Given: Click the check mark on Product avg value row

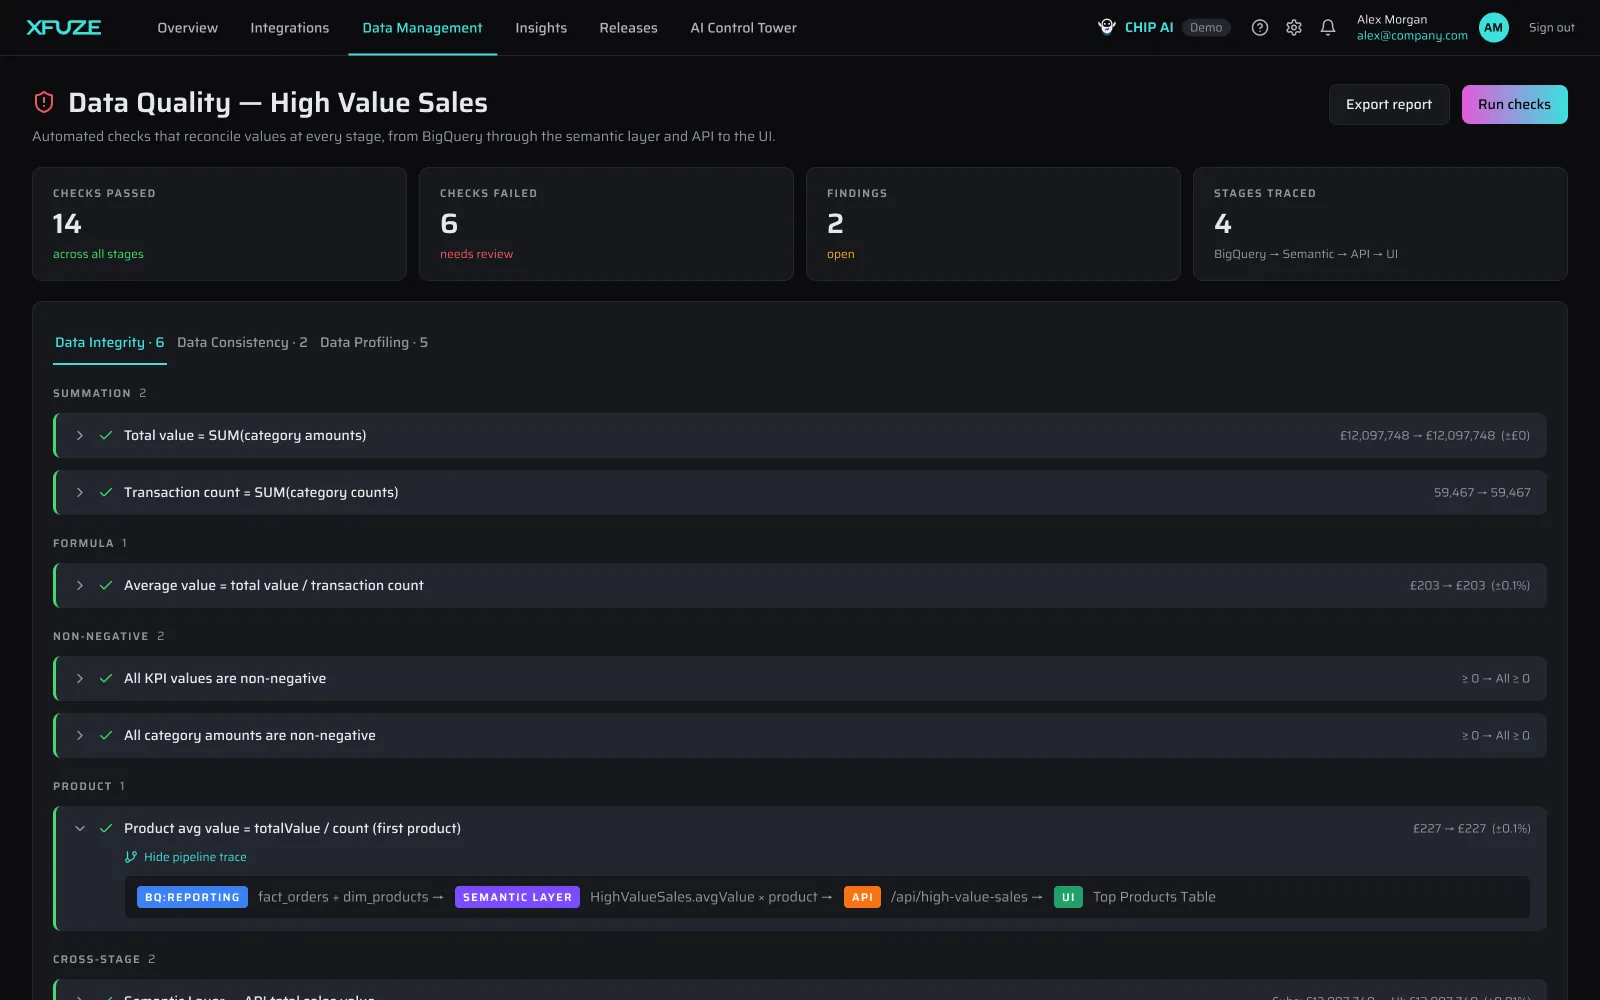Looking at the screenshot, I should [x=106, y=828].
